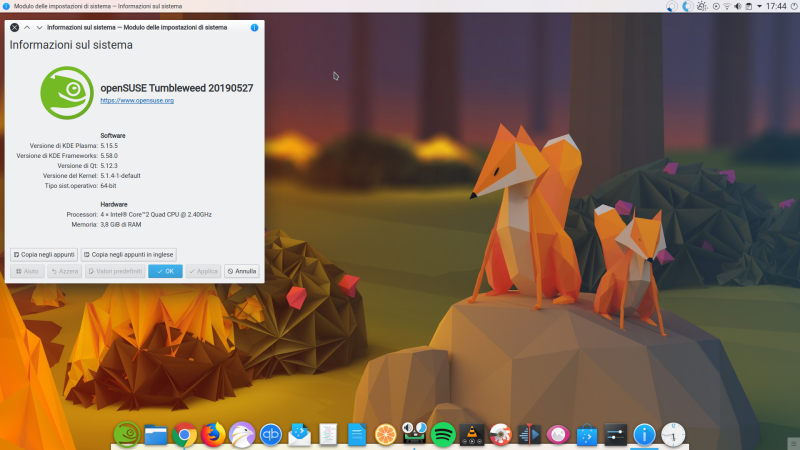Open the openSUSE launcher in the dock
Screen dimensions: 800x450
(x=127, y=435)
